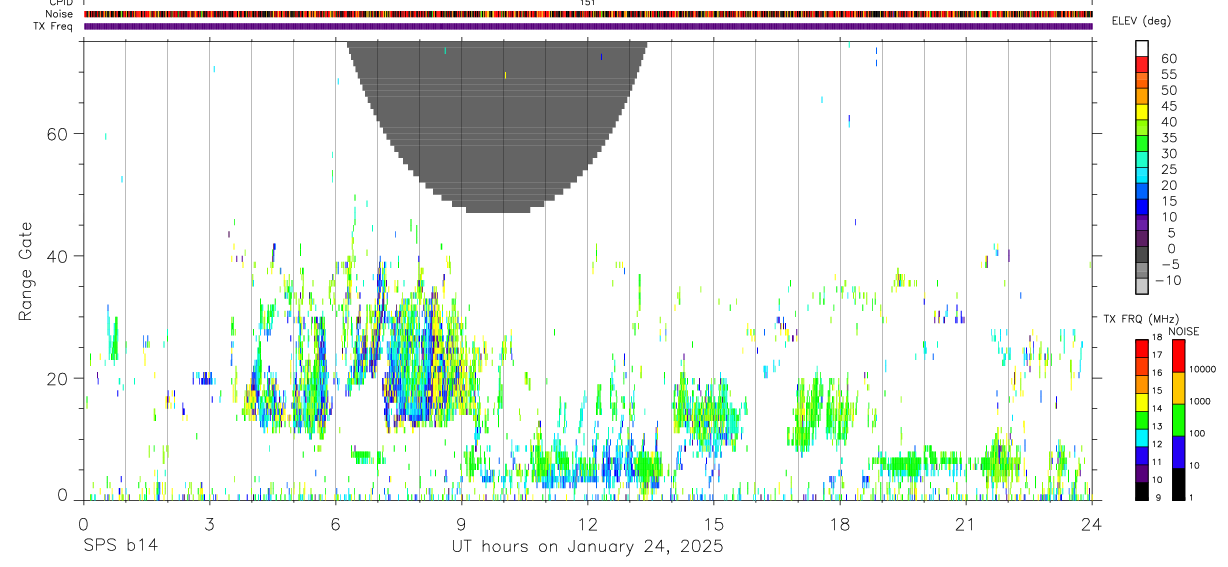Click the '−10' label on ELEV scale

[1168, 281]
